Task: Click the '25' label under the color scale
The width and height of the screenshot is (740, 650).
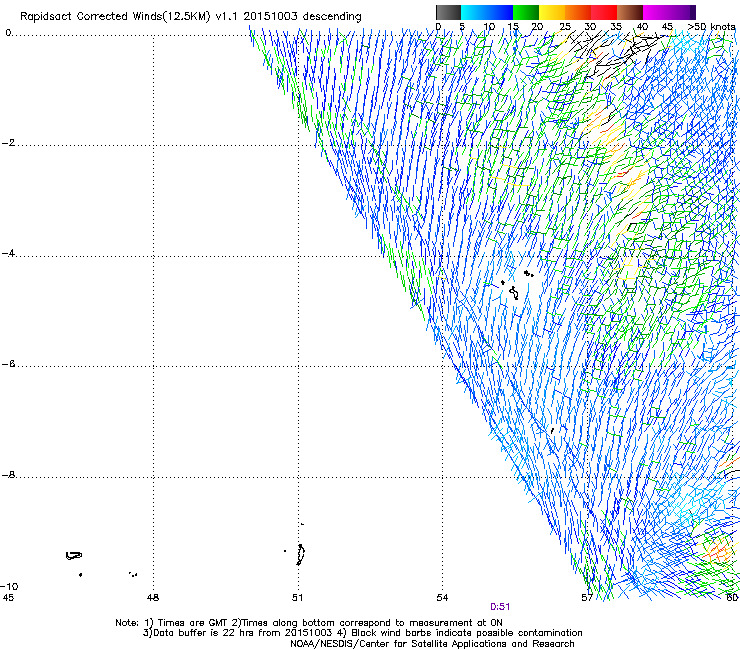Action: (564, 27)
